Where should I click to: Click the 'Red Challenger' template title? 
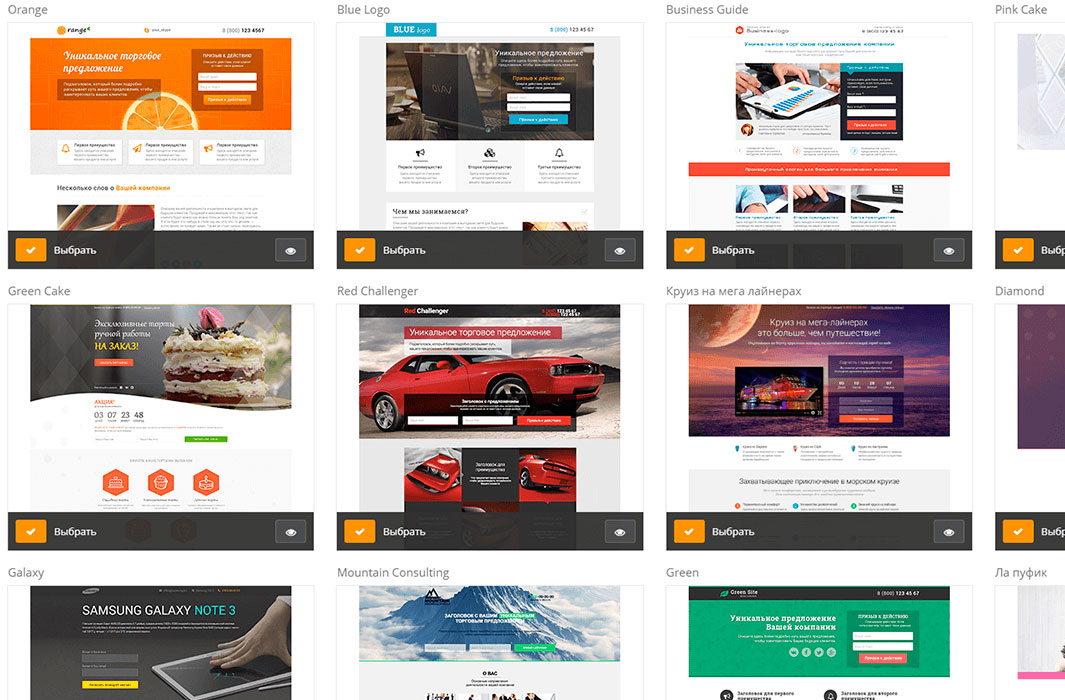[378, 291]
